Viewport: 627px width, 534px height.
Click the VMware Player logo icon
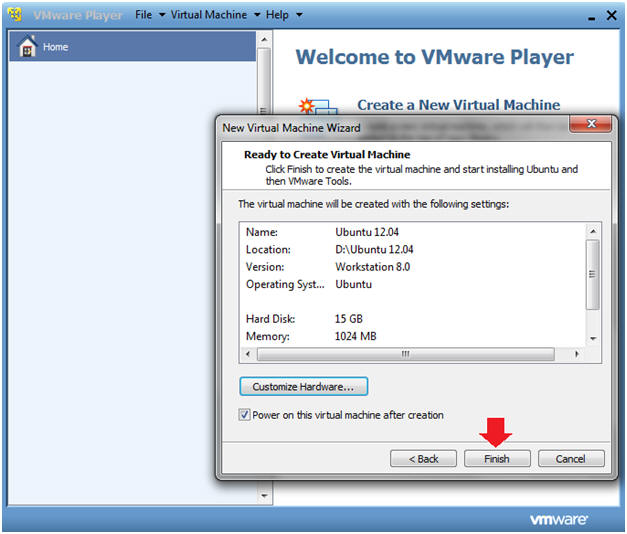(15, 15)
